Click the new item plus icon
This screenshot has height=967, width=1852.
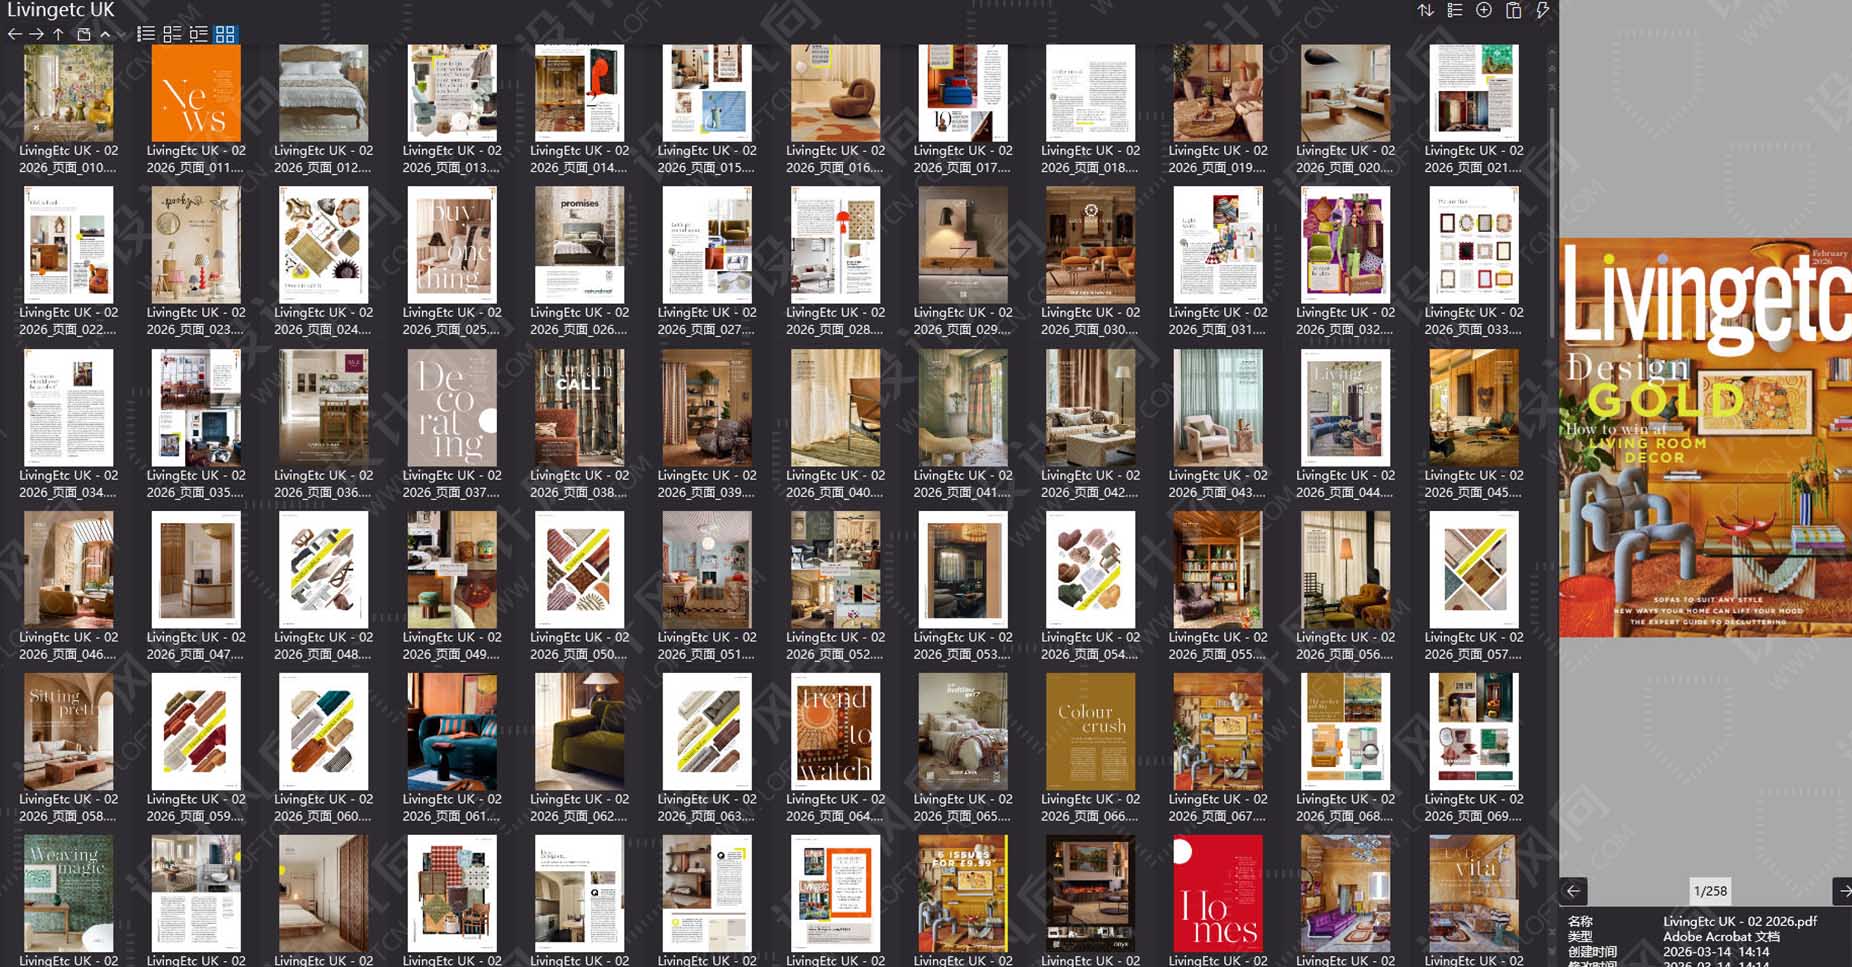(x=1483, y=10)
